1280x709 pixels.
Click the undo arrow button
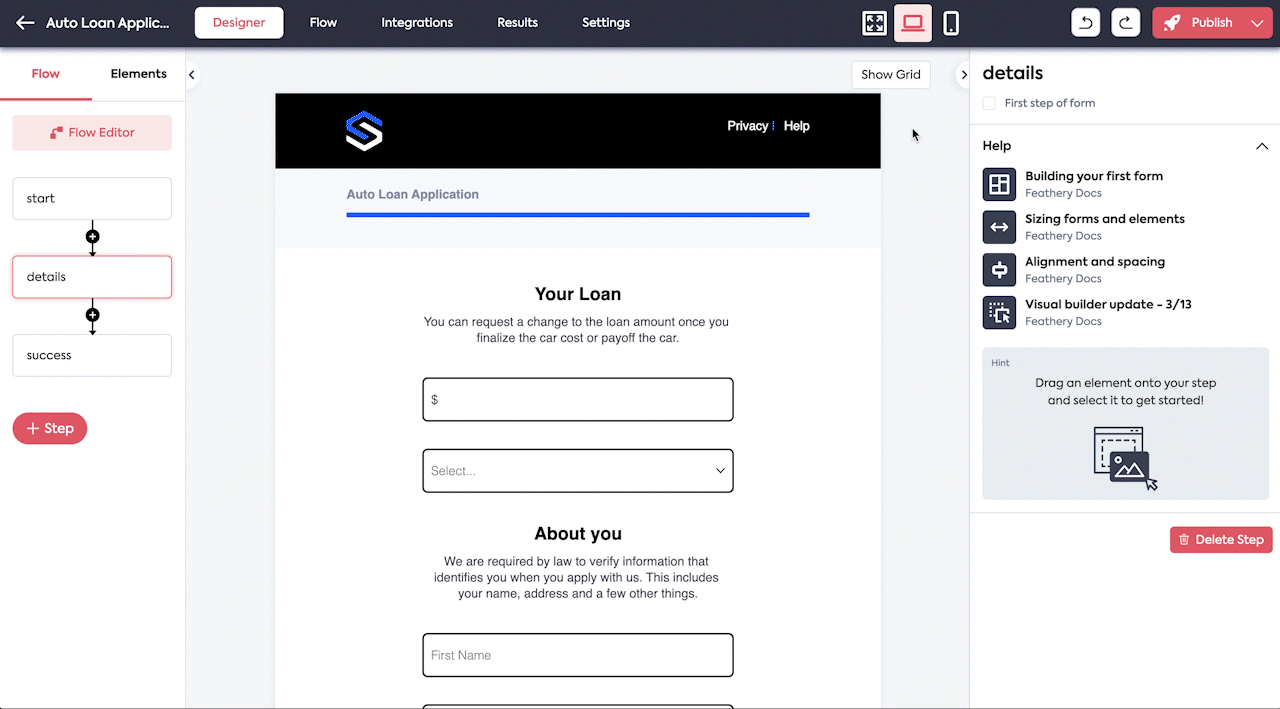(x=1086, y=23)
